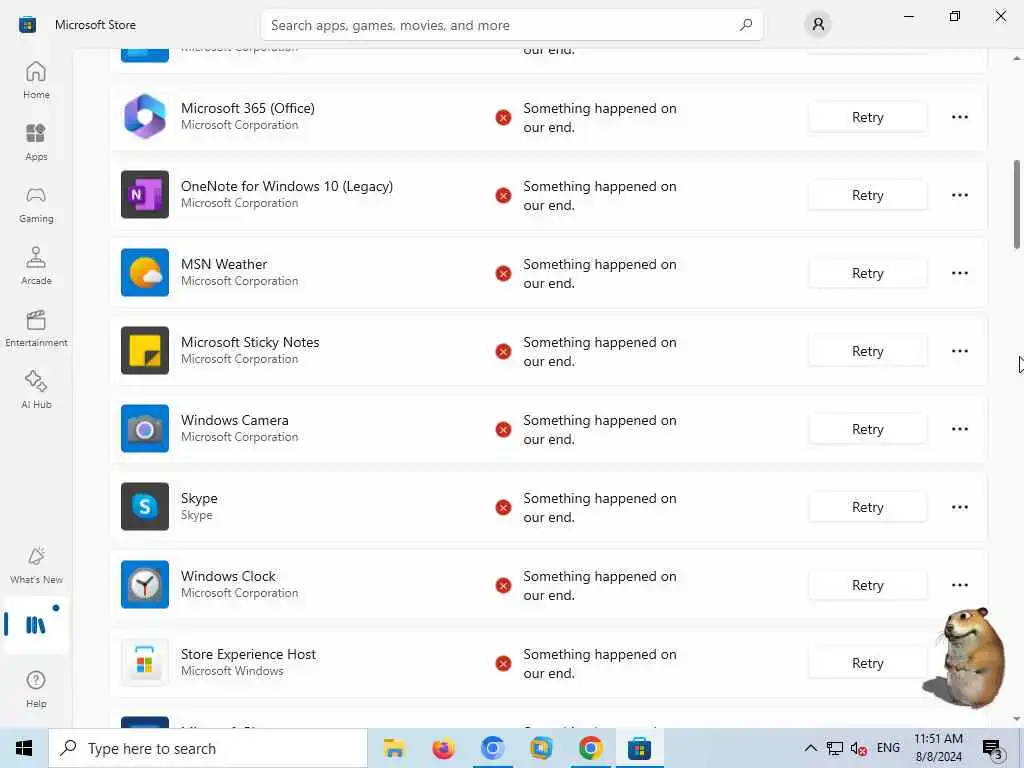Viewport: 1024px width, 768px height.
Task: Click the Store Experience Host title
Action: click(x=248, y=654)
